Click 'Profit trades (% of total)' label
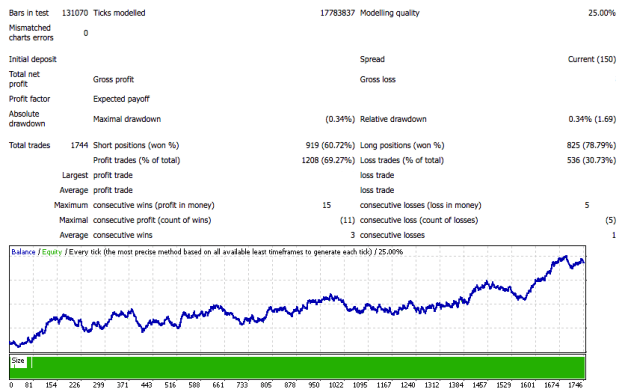This screenshot has width=625, height=392. coord(137,160)
